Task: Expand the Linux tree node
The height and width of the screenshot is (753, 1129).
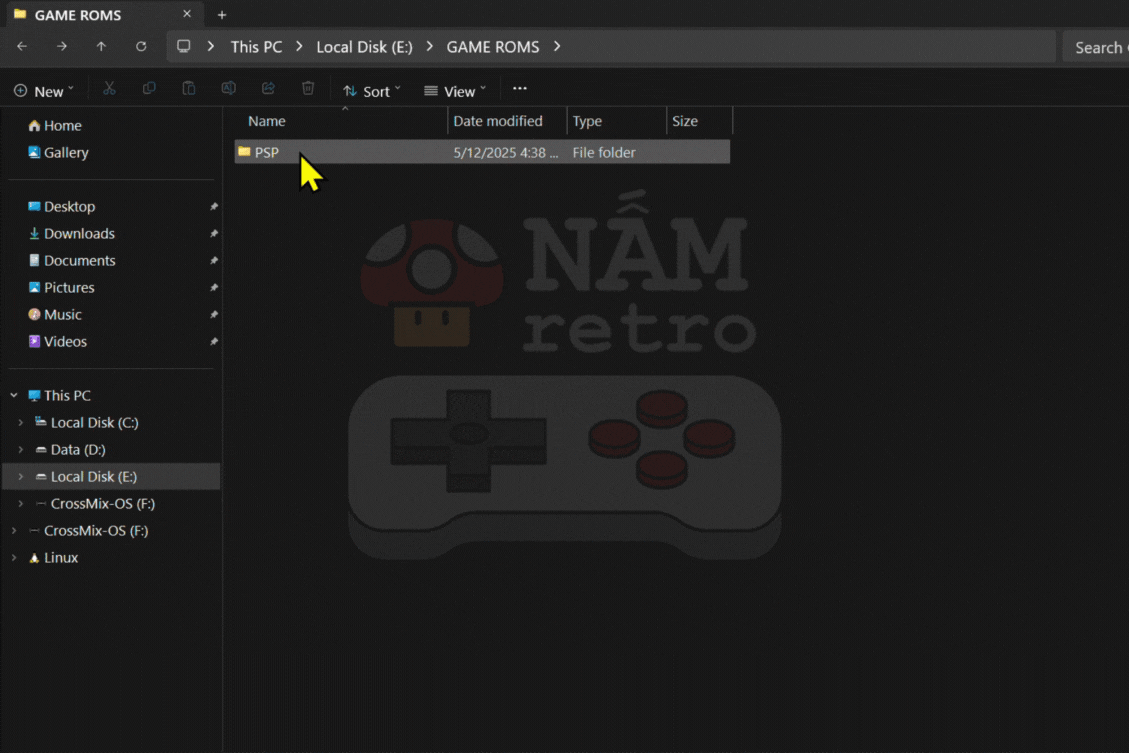Action: pos(14,558)
